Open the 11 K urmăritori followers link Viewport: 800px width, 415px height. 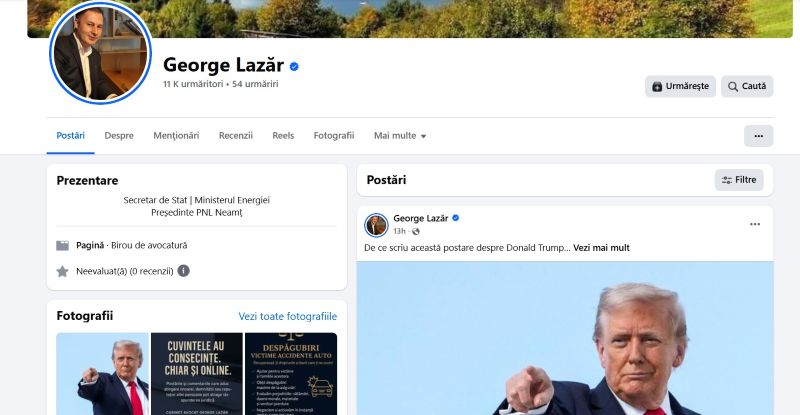(193, 84)
